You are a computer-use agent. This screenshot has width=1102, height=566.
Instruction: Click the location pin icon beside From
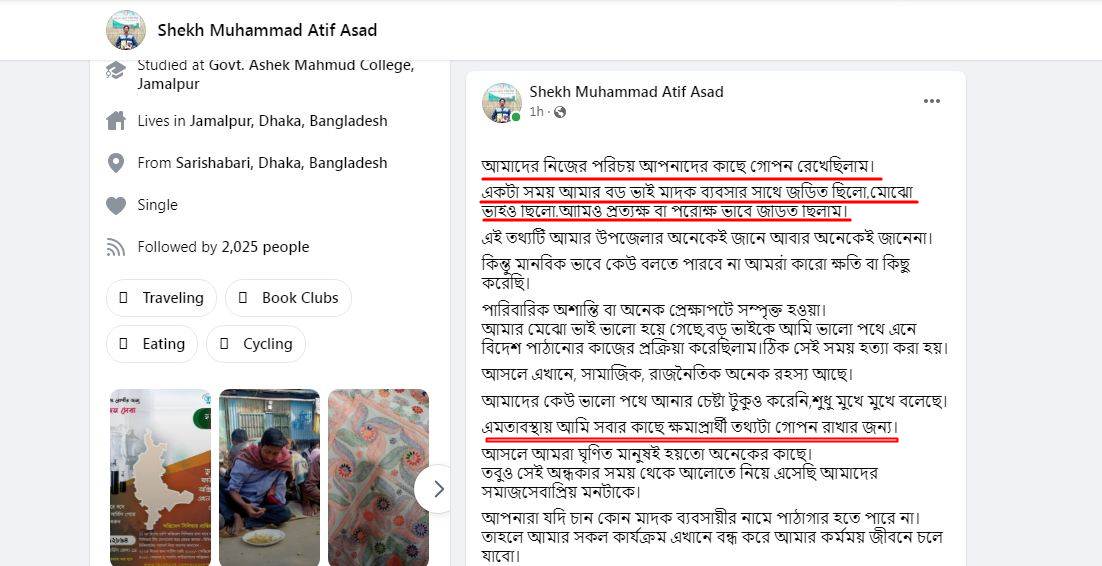click(116, 163)
